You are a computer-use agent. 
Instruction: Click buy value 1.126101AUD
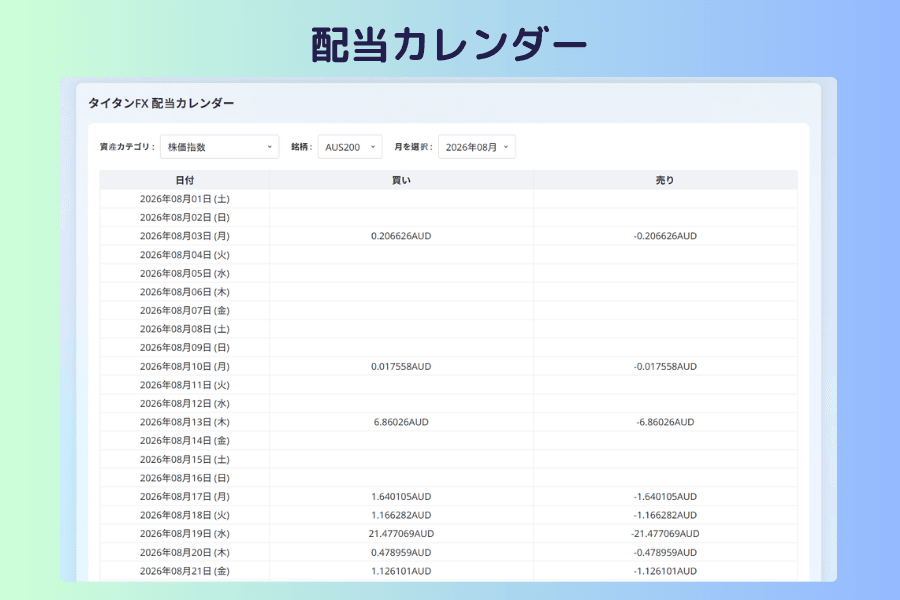(x=401, y=571)
